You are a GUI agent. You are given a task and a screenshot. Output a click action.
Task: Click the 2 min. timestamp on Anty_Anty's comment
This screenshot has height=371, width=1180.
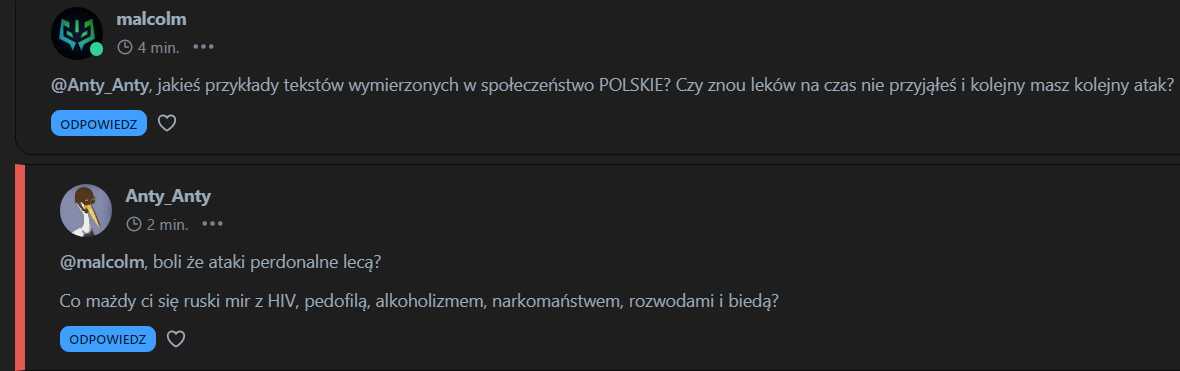point(167,224)
